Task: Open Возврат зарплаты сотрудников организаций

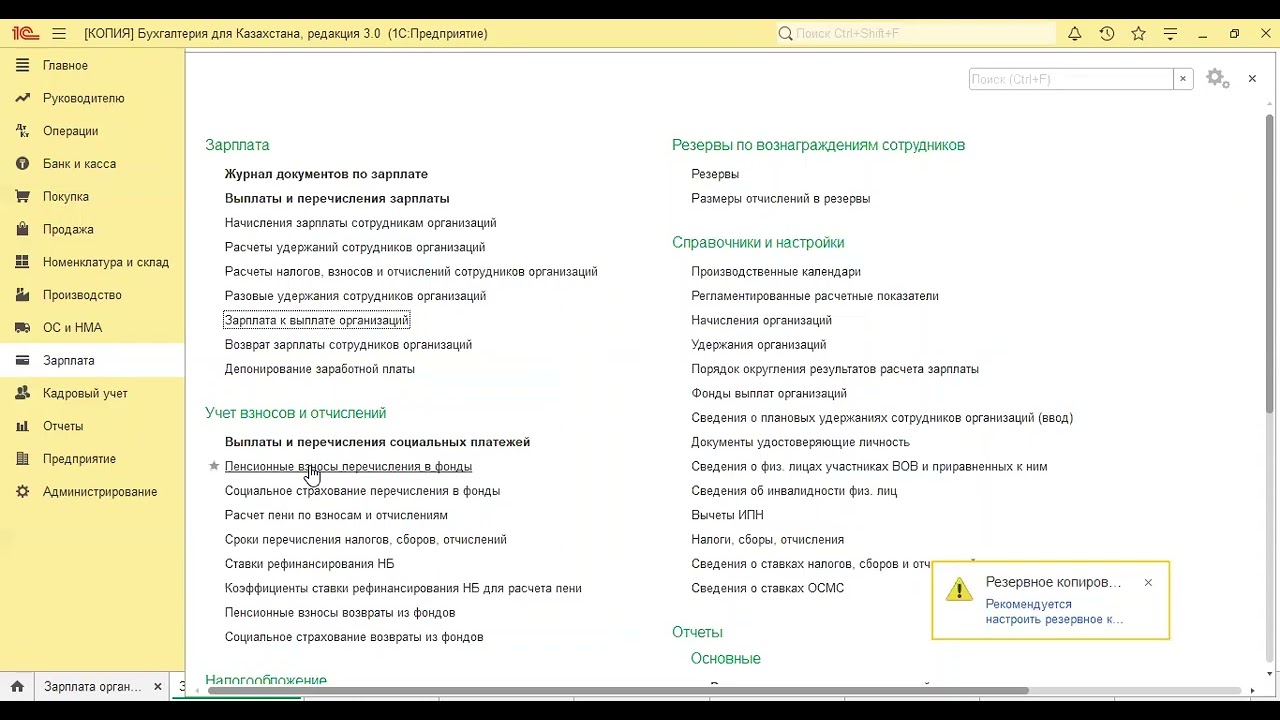Action: pyautogui.click(x=348, y=345)
